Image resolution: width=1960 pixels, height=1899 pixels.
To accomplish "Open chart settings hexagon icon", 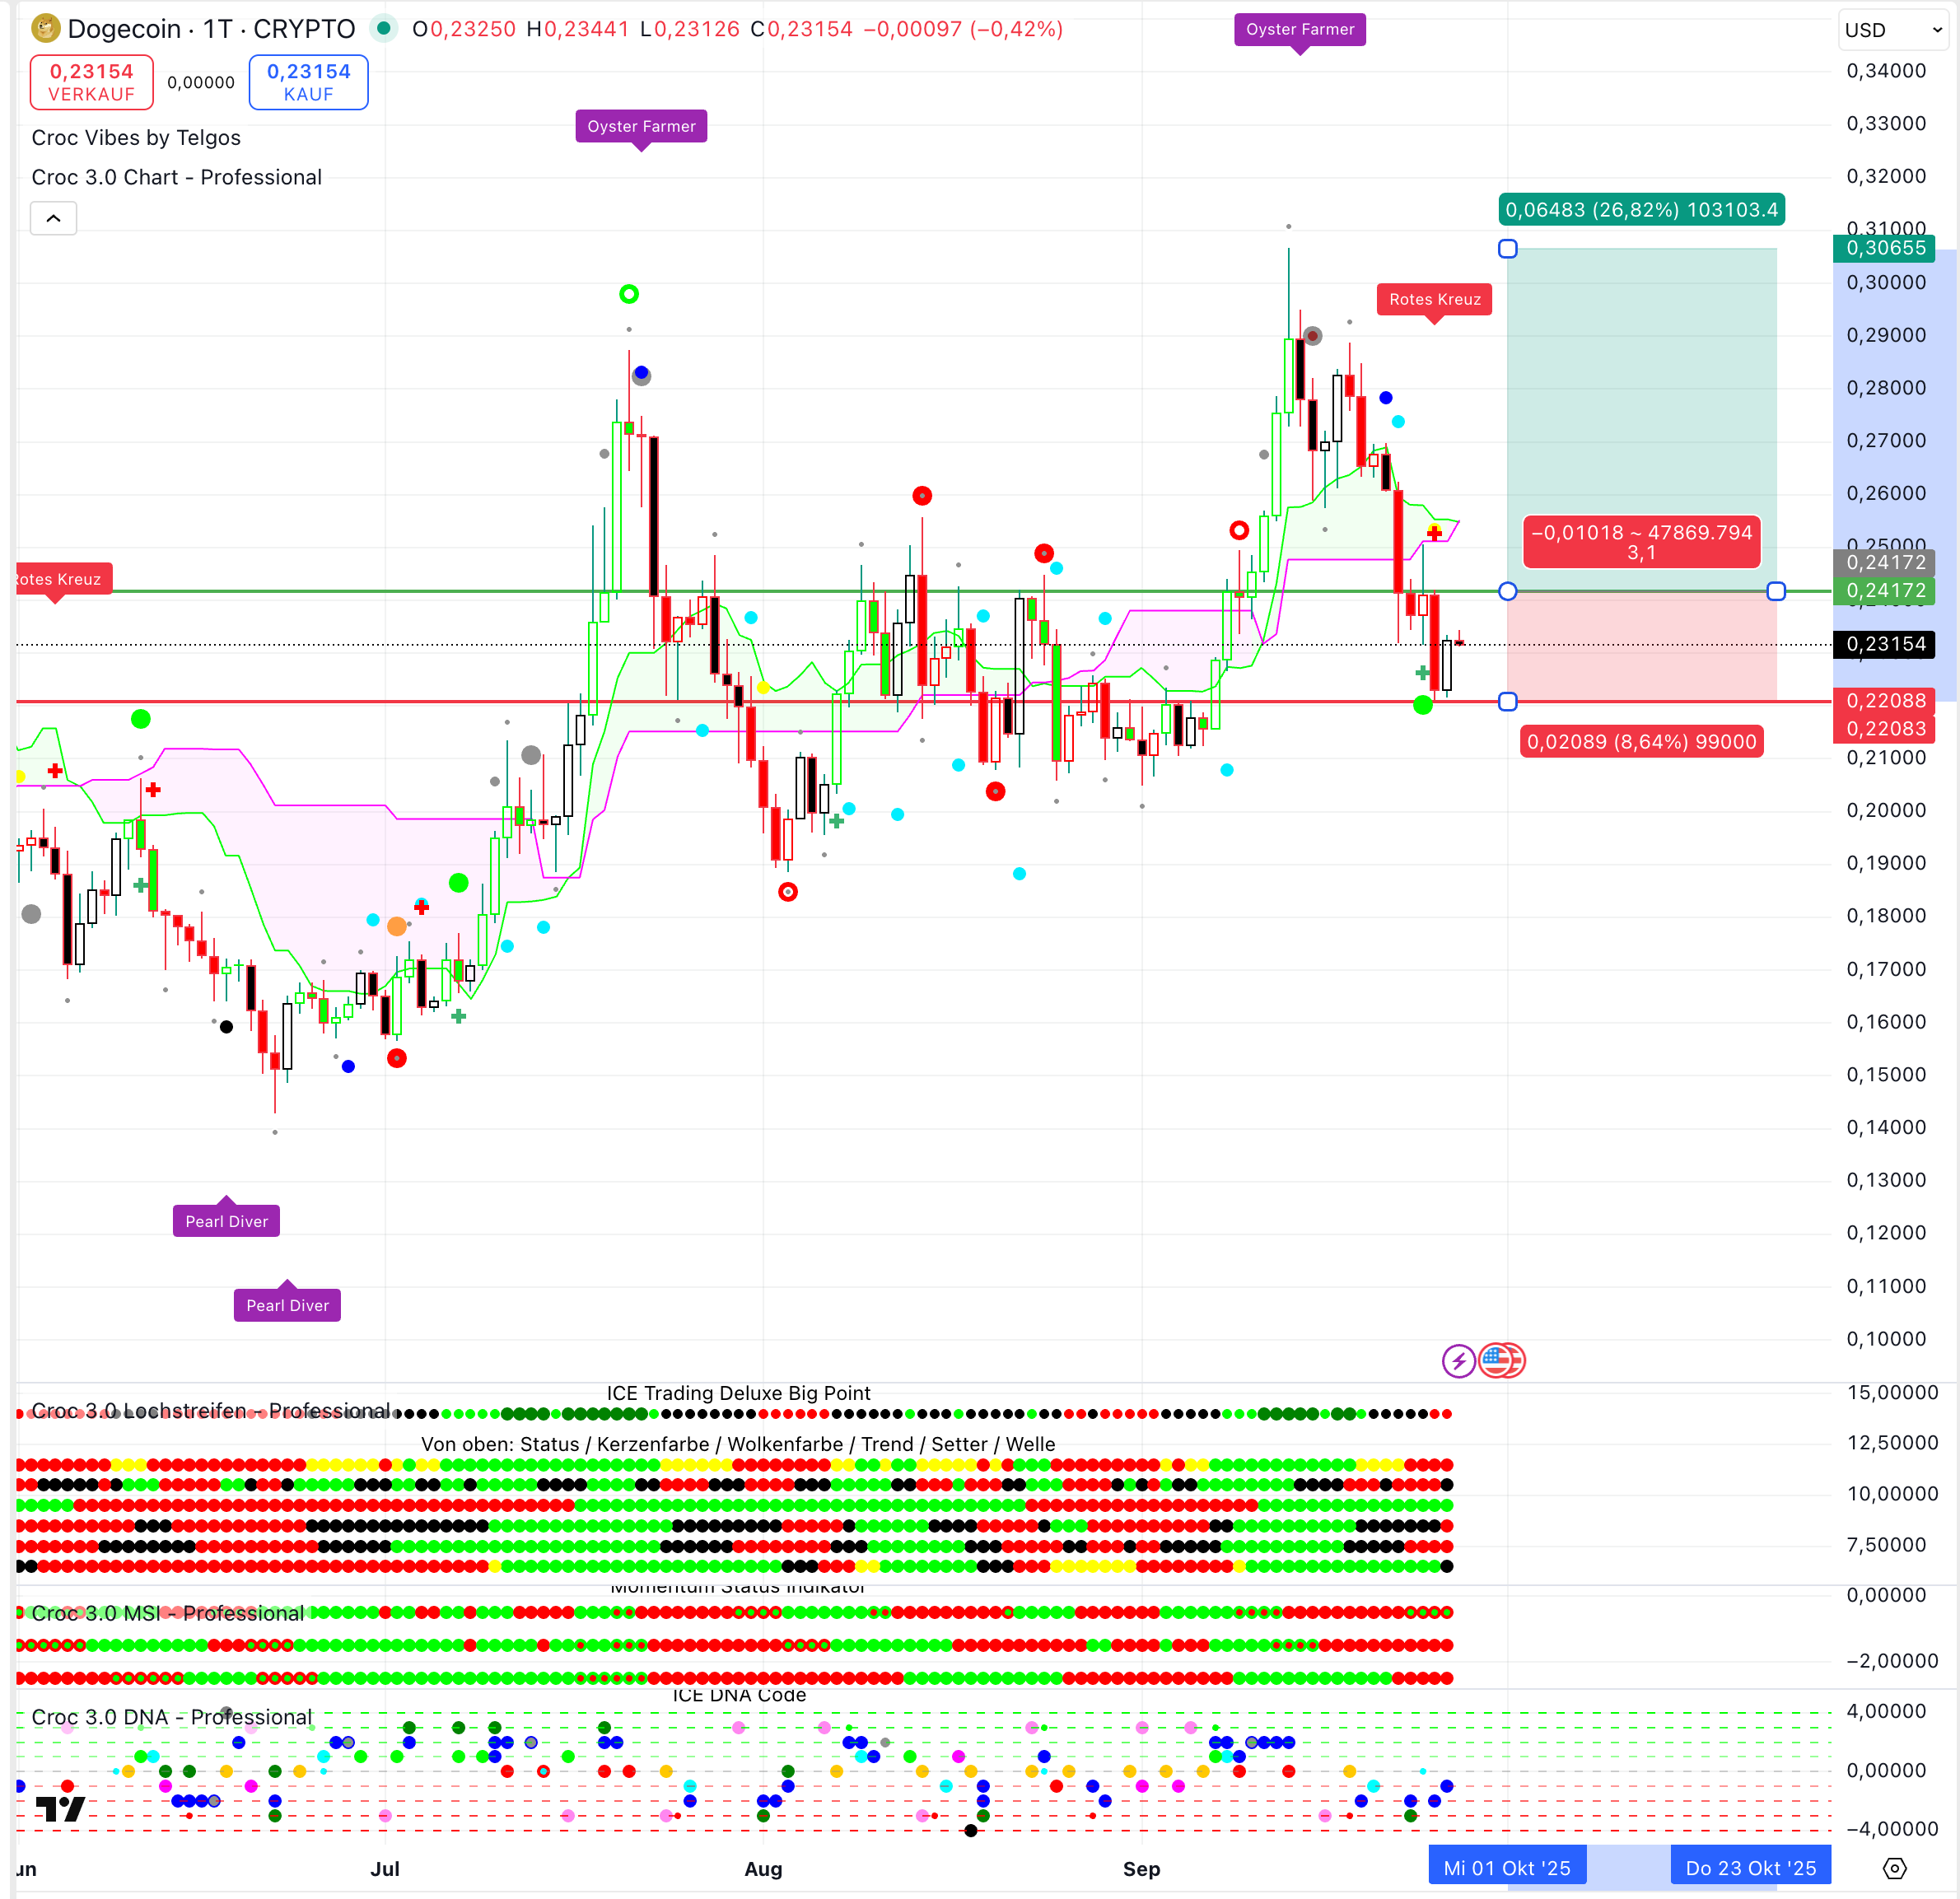I will coord(1894,1868).
